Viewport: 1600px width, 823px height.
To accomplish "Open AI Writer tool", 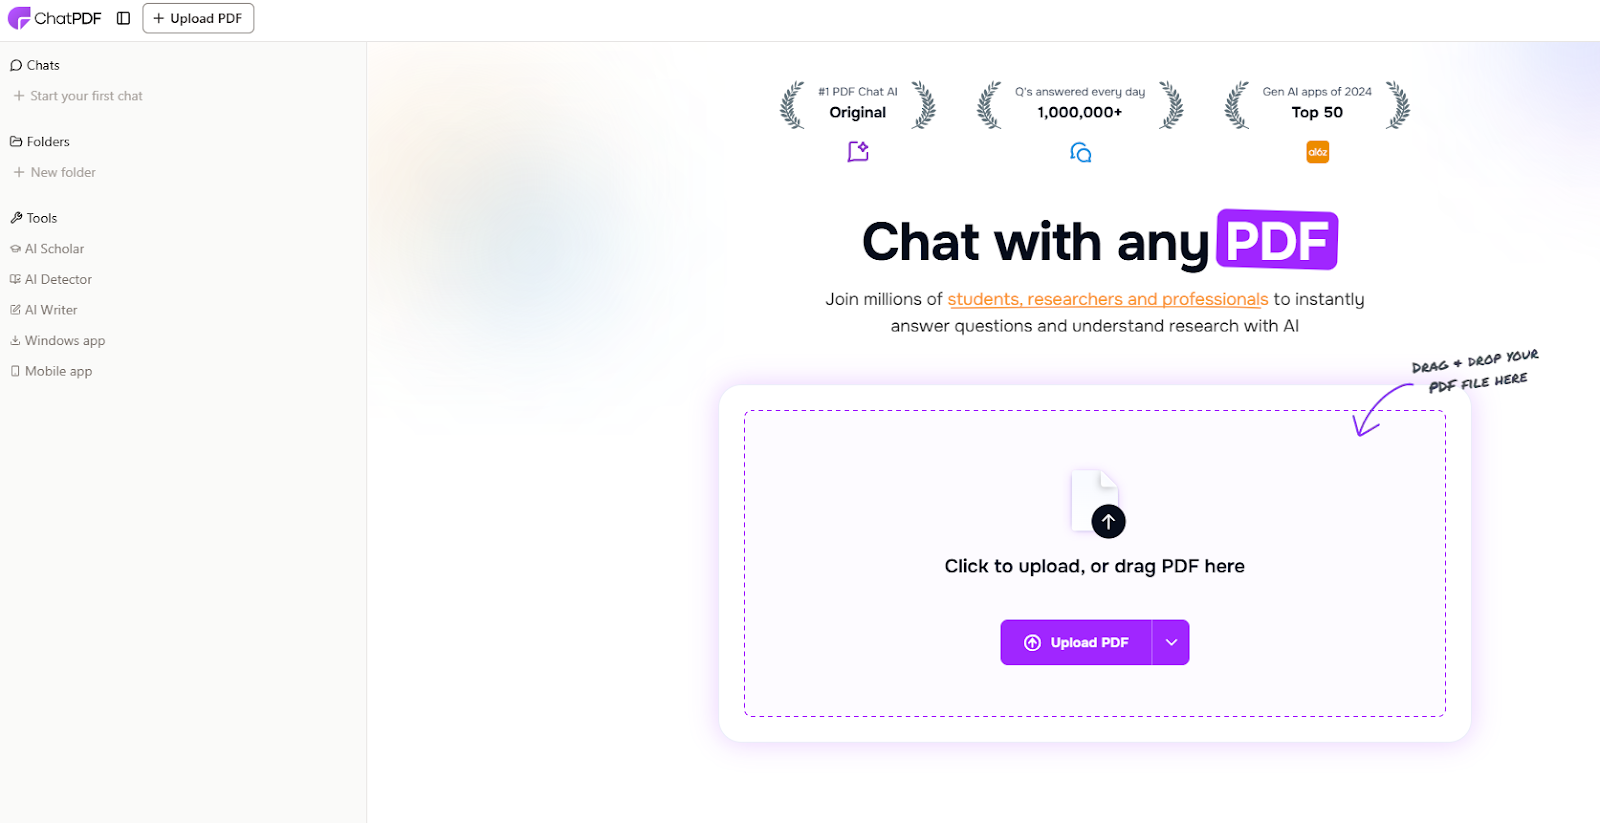I will [44, 310].
